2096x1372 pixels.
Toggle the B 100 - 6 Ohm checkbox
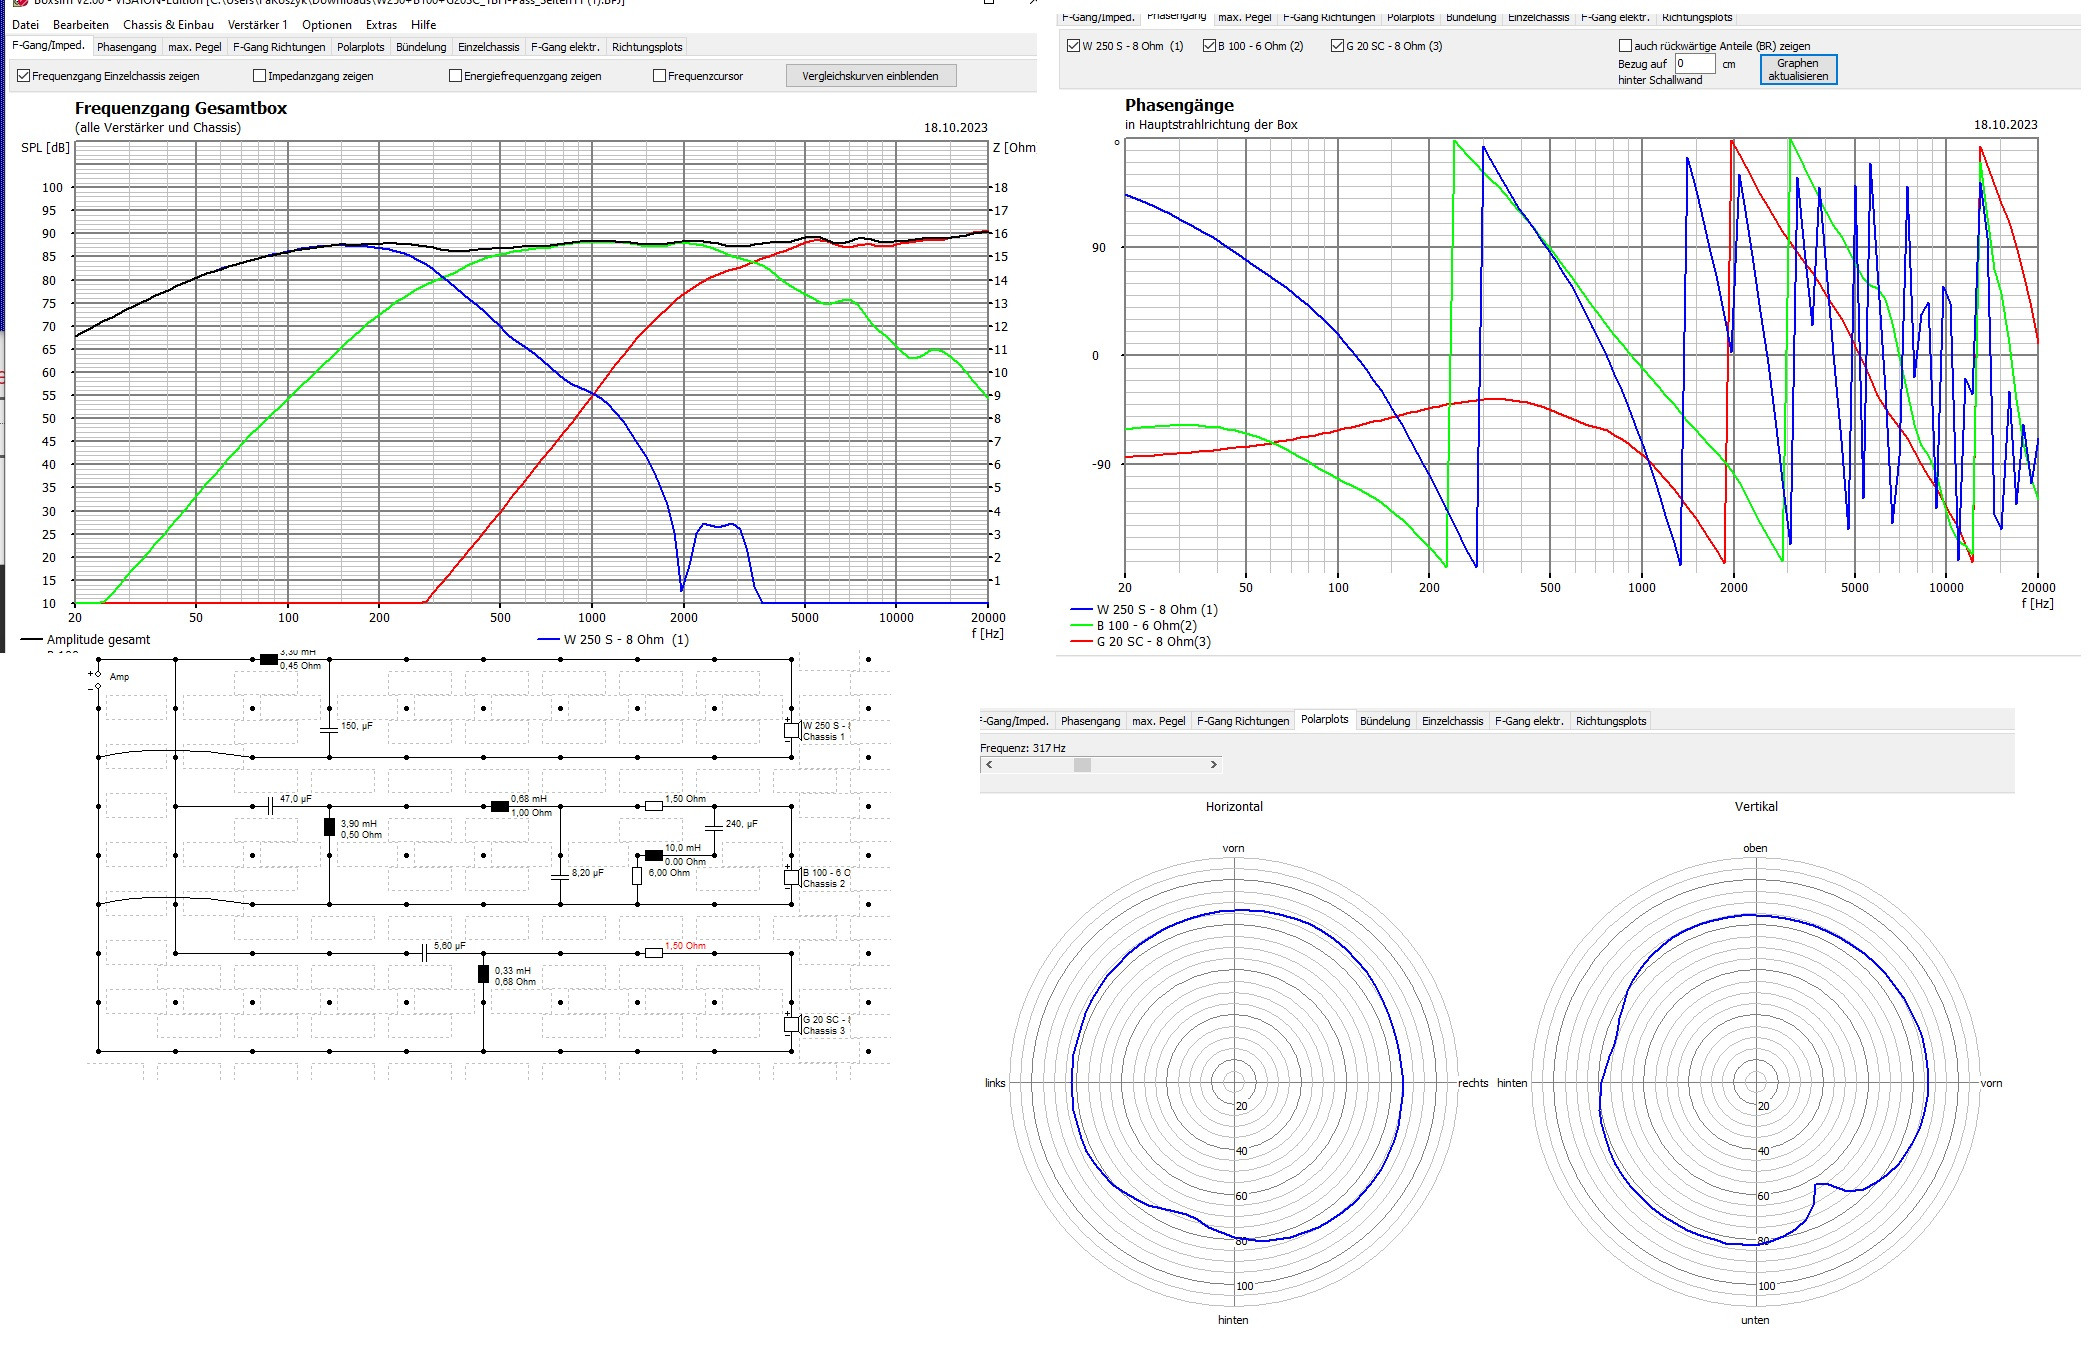tap(1209, 46)
